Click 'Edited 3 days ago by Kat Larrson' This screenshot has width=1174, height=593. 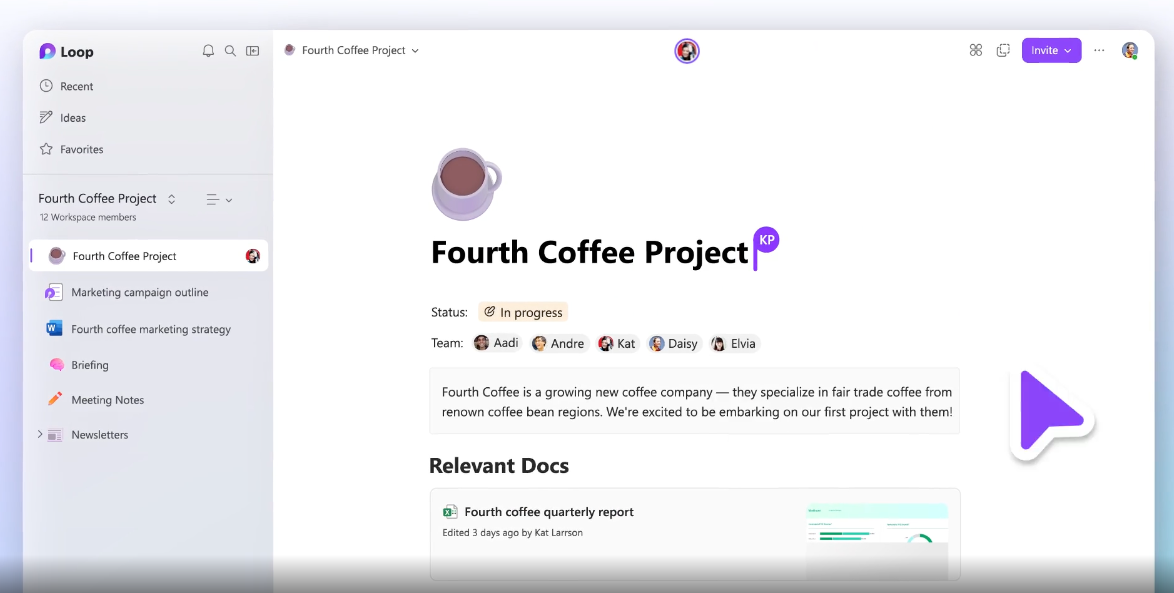click(x=512, y=532)
